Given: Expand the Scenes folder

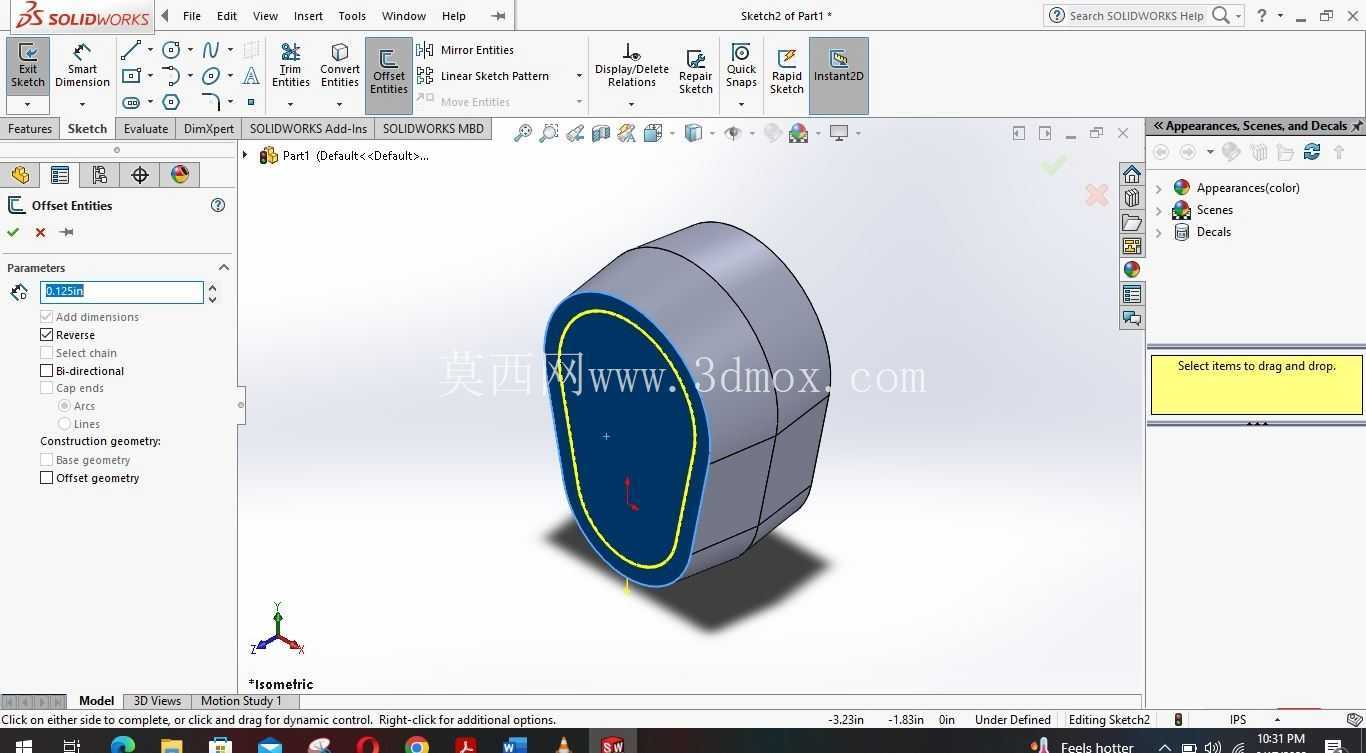Looking at the screenshot, I should [1159, 210].
